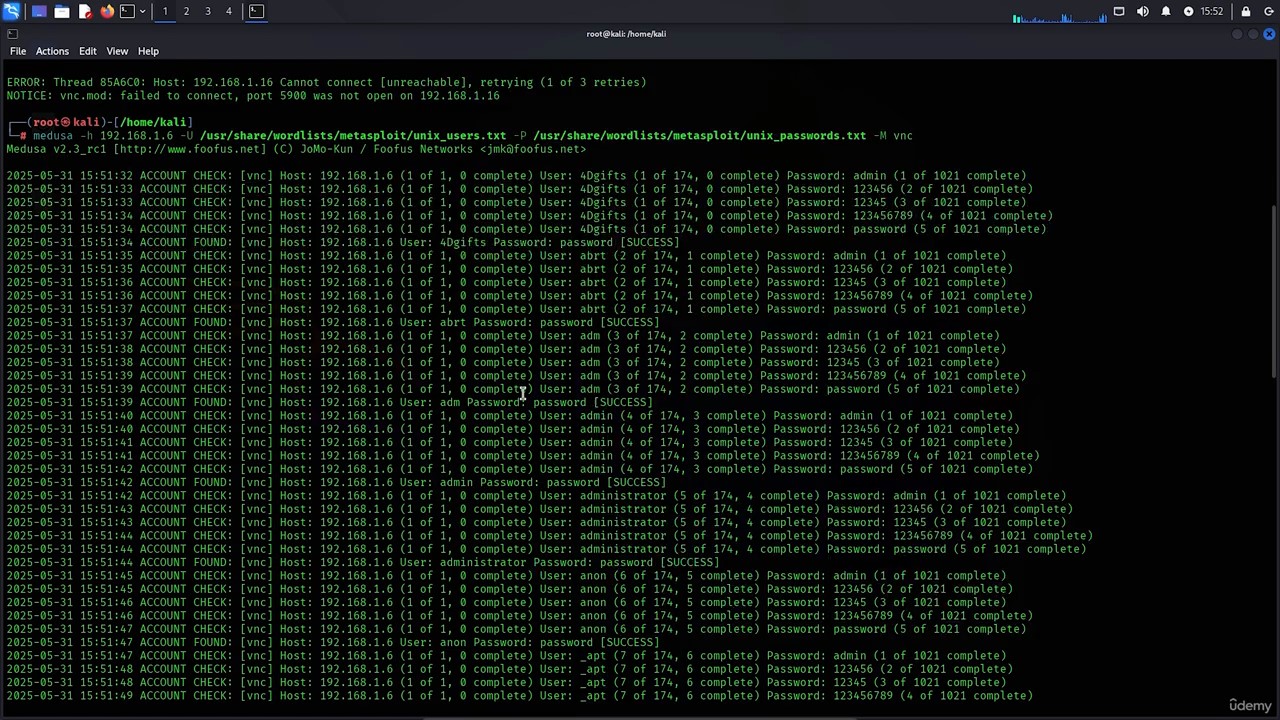Open terminal emulator launcher in panel
Screen dimensions: 1280x720
point(127,11)
